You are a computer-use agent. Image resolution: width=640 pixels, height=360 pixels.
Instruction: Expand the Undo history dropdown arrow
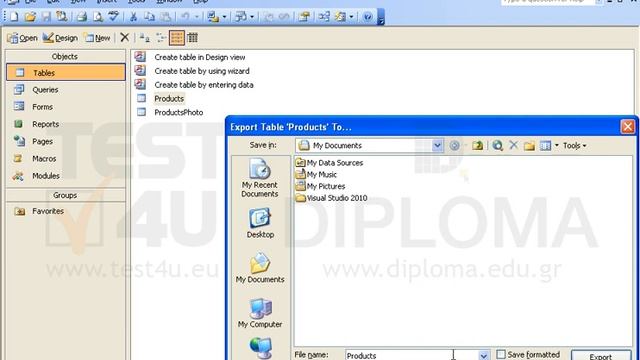pyautogui.click(x=196, y=17)
